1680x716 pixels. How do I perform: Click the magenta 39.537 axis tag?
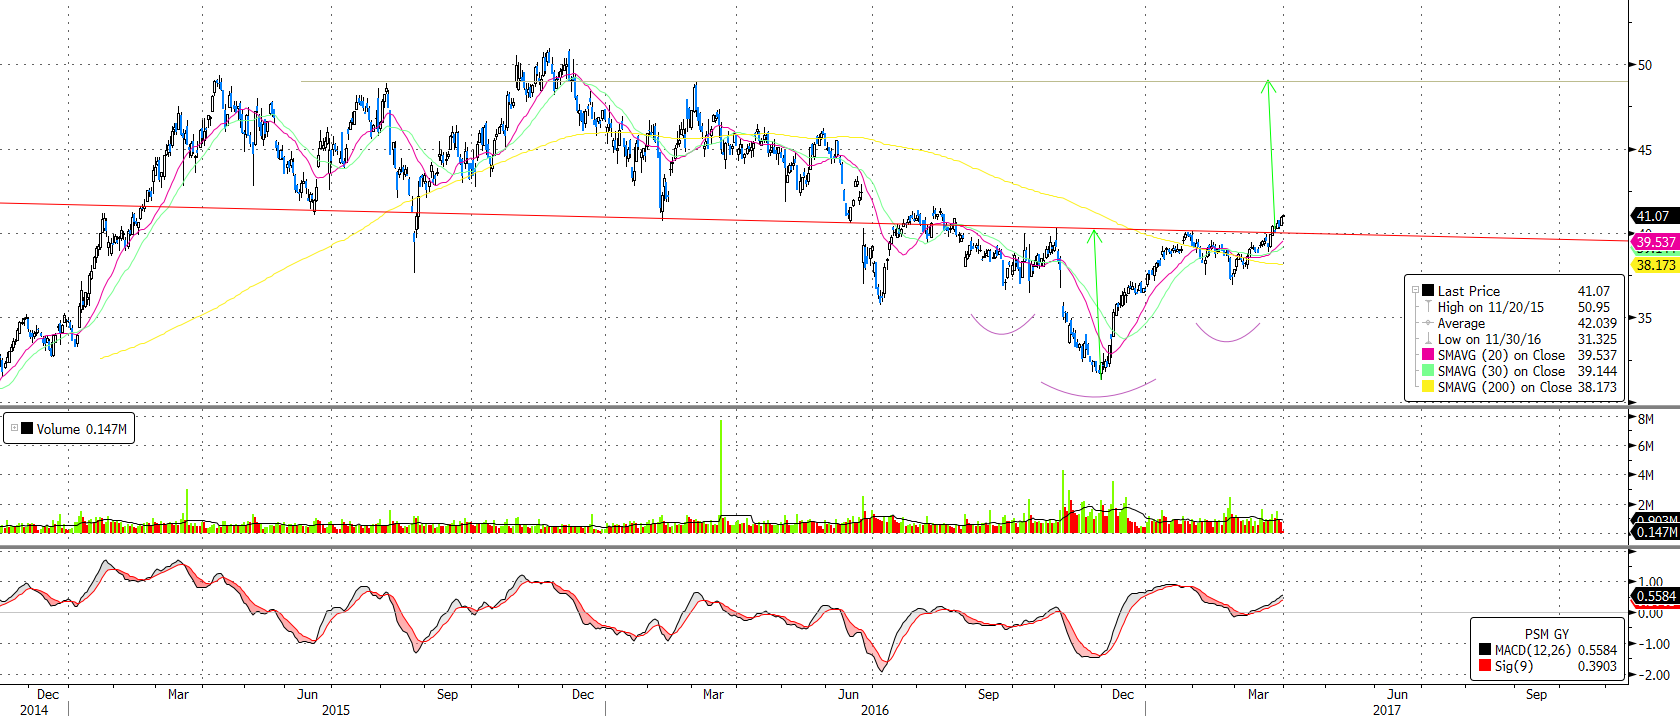tap(1655, 242)
